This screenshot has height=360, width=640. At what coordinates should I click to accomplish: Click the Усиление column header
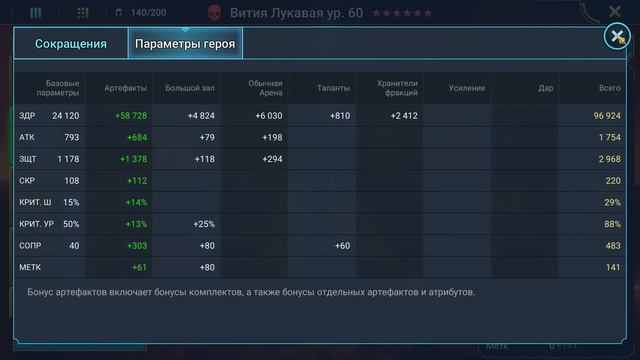pos(467,88)
